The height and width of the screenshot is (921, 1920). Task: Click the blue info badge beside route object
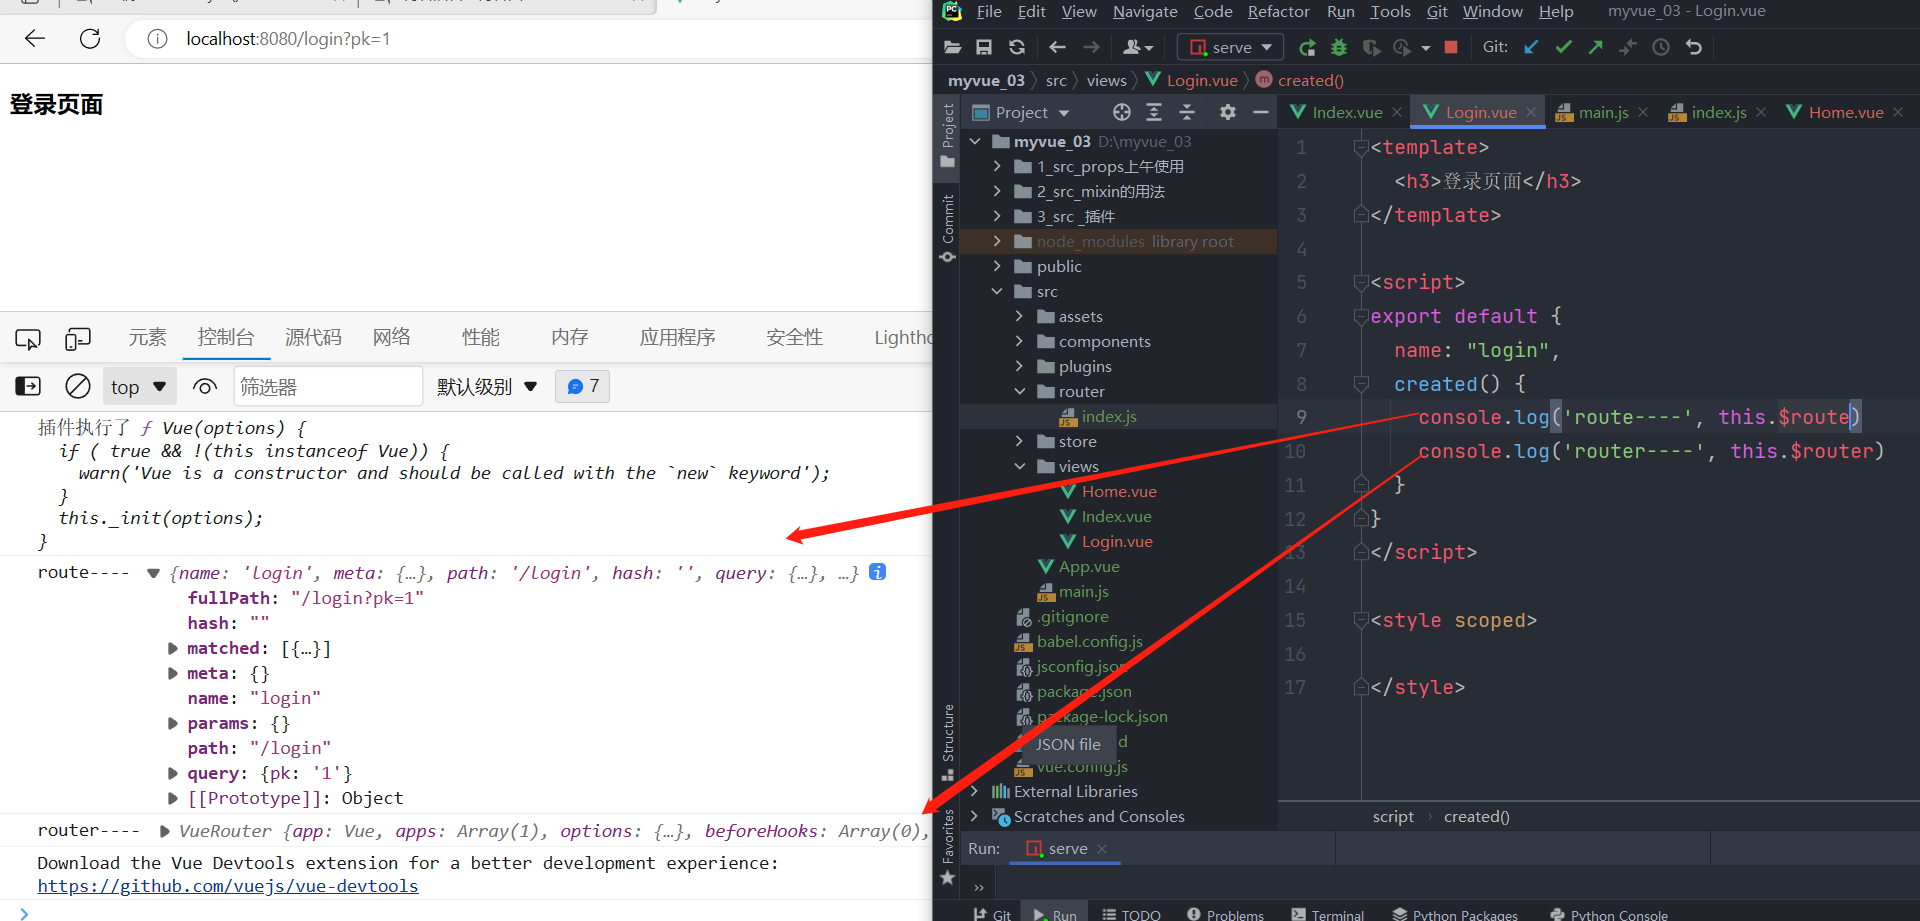pyautogui.click(x=877, y=572)
